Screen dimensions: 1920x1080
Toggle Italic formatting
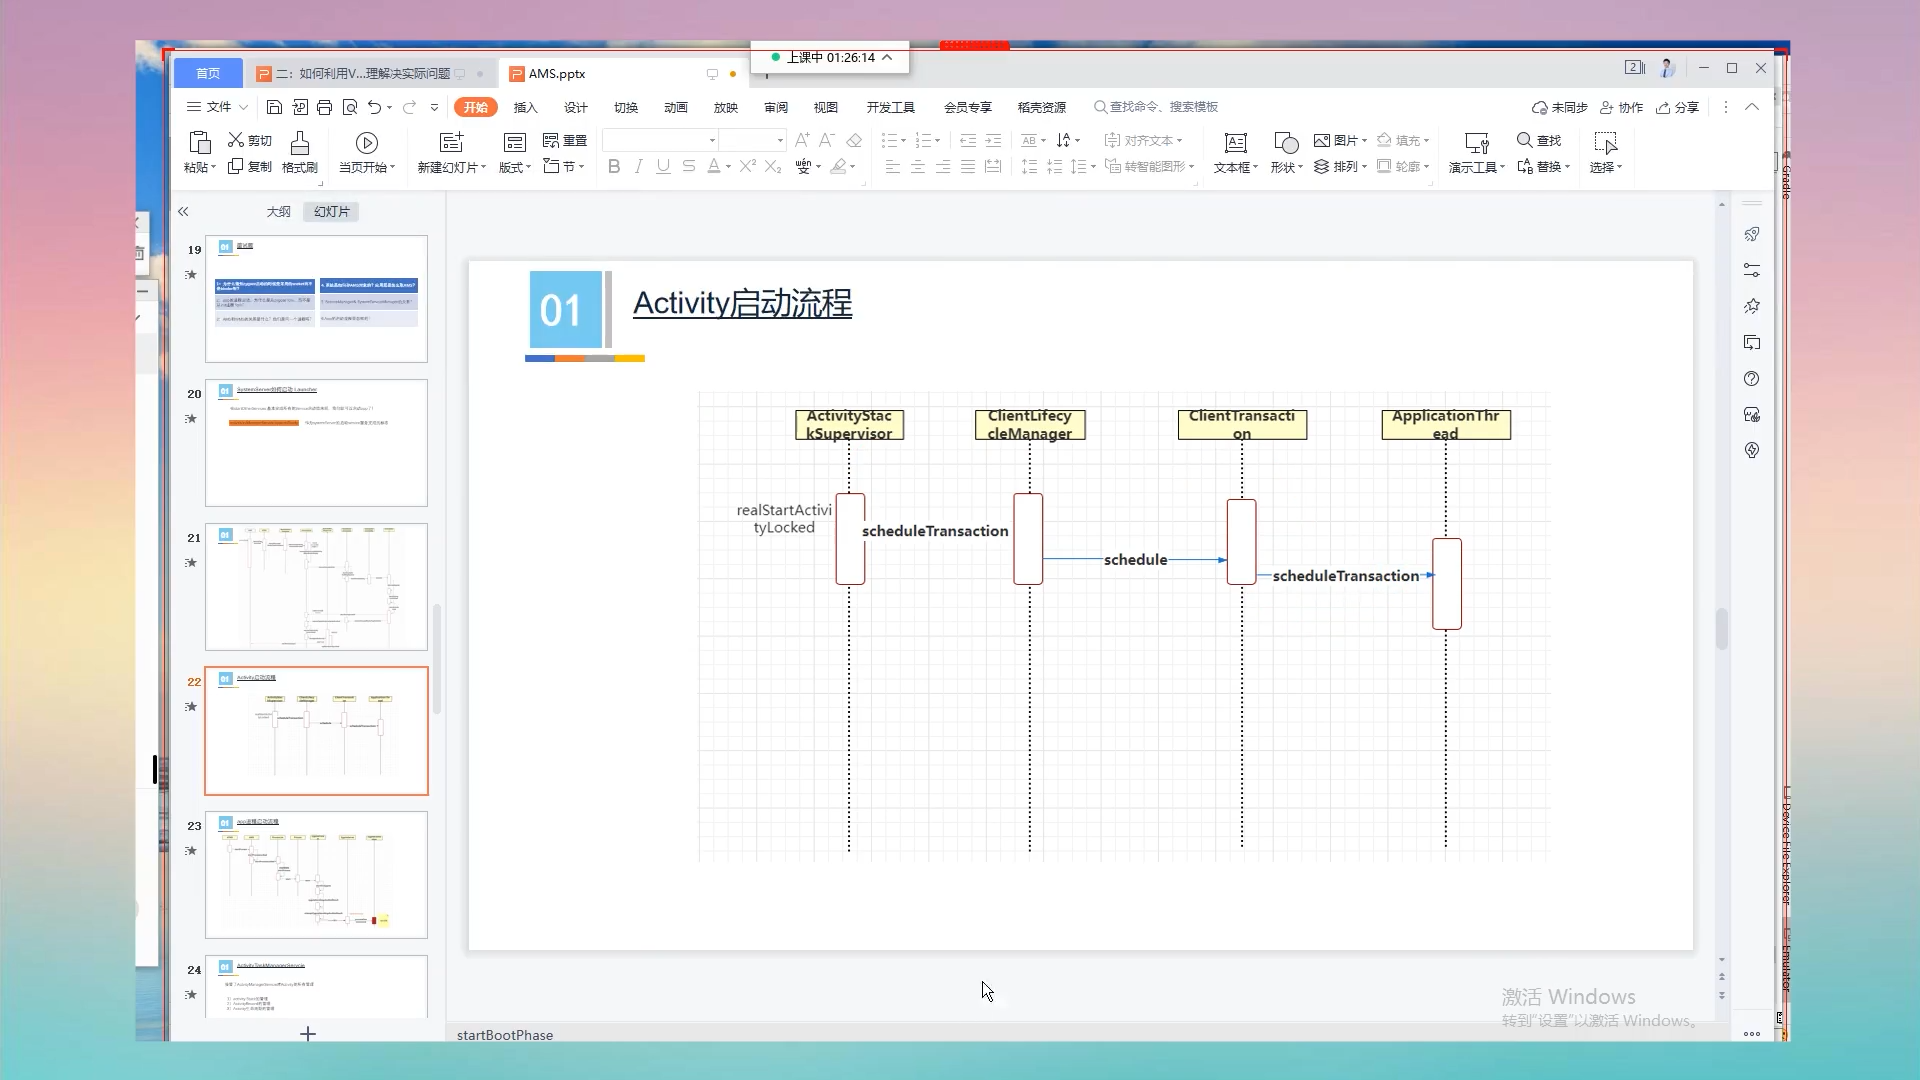(638, 167)
